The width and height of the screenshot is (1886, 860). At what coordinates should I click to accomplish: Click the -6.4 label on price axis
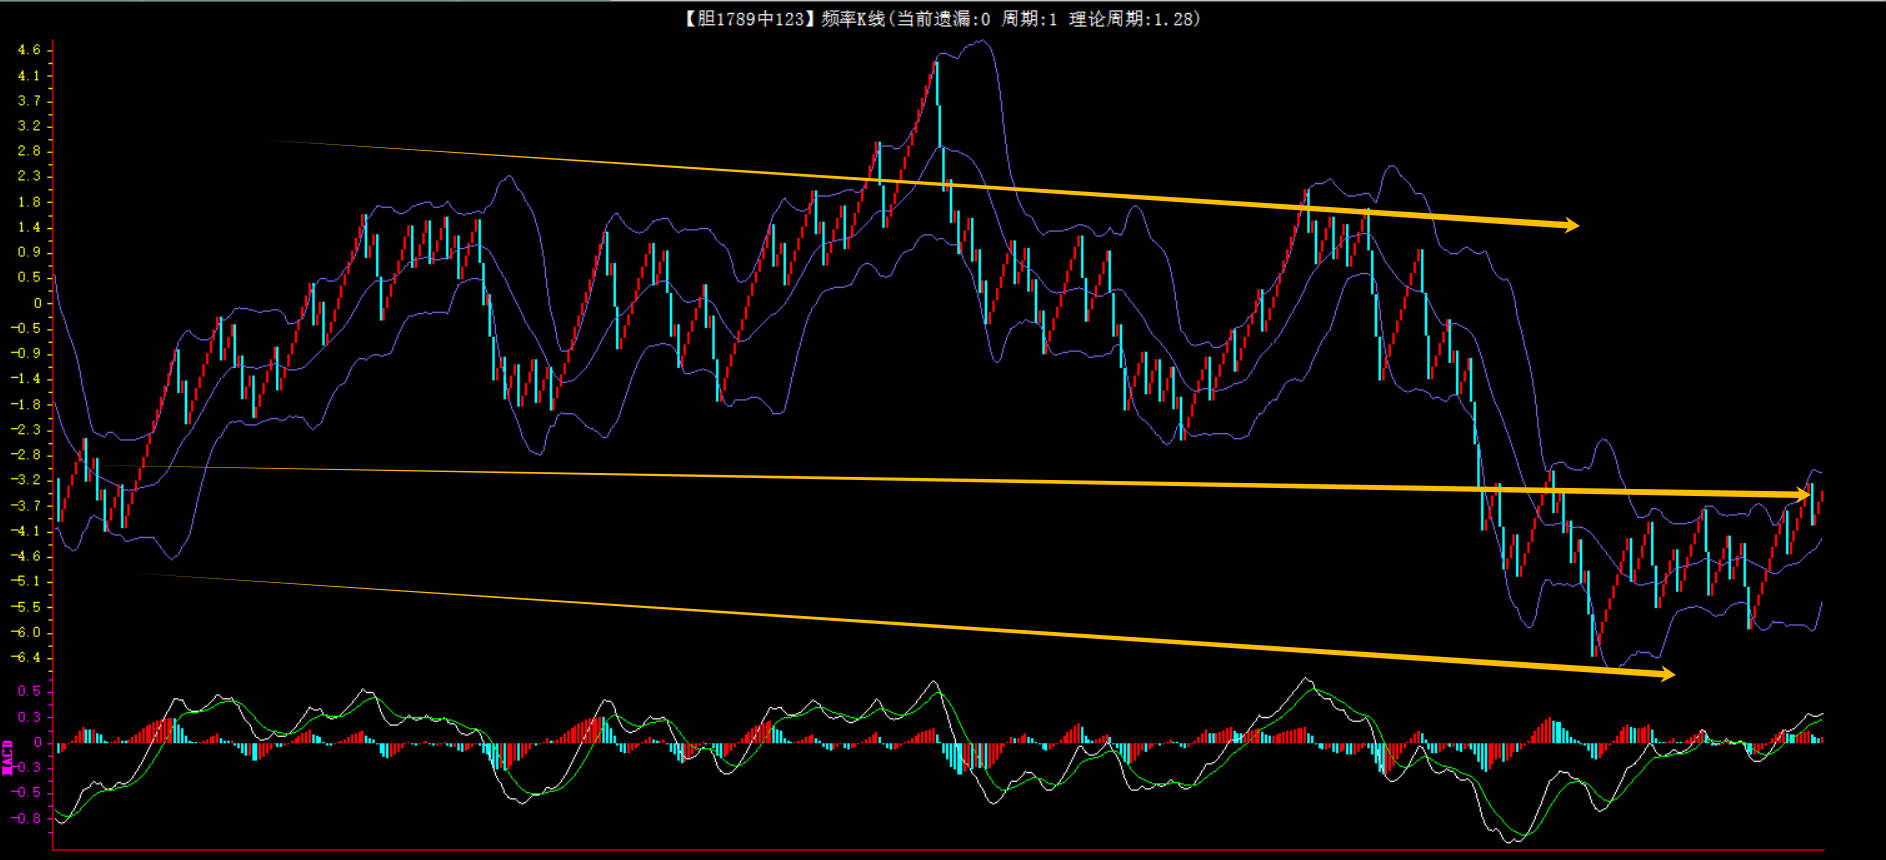(26, 657)
